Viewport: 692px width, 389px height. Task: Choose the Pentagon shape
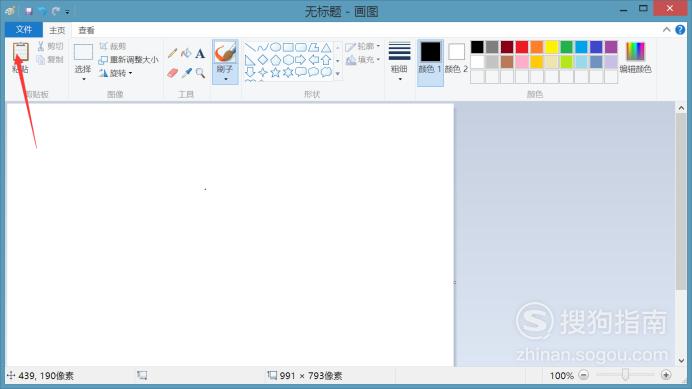[x=275, y=60]
